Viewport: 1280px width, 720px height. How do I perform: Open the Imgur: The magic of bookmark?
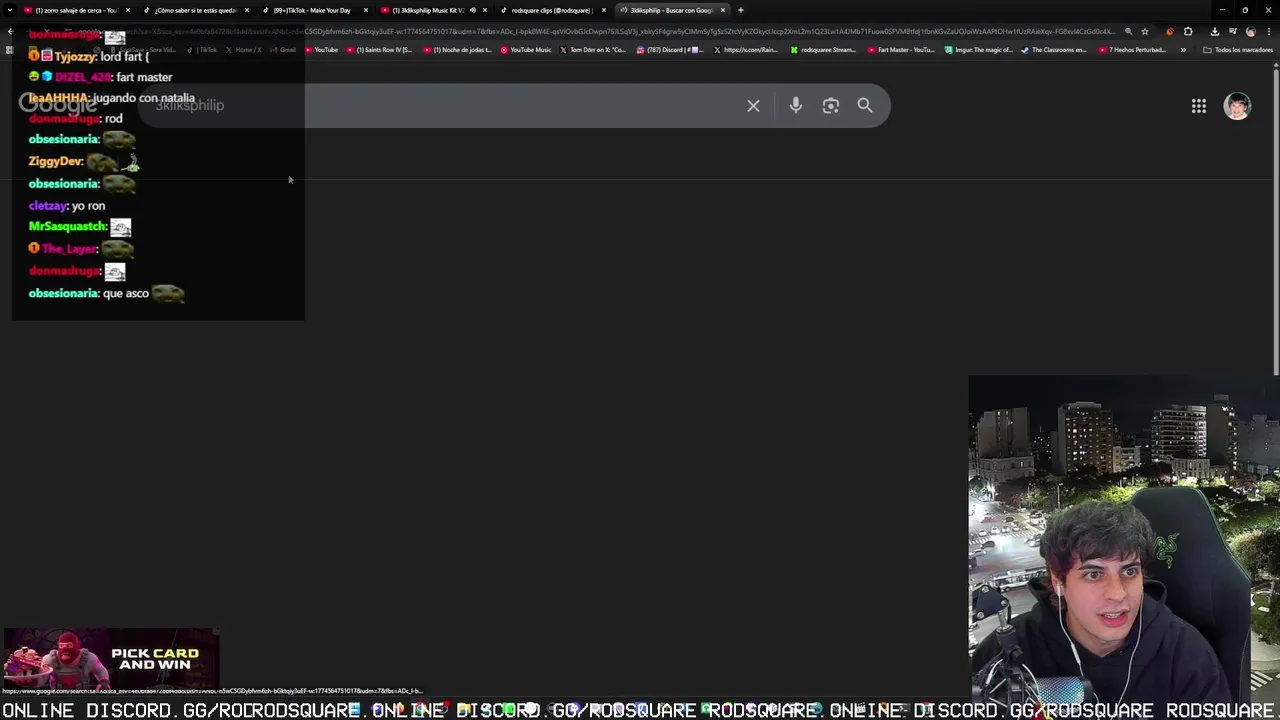(979, 50)
